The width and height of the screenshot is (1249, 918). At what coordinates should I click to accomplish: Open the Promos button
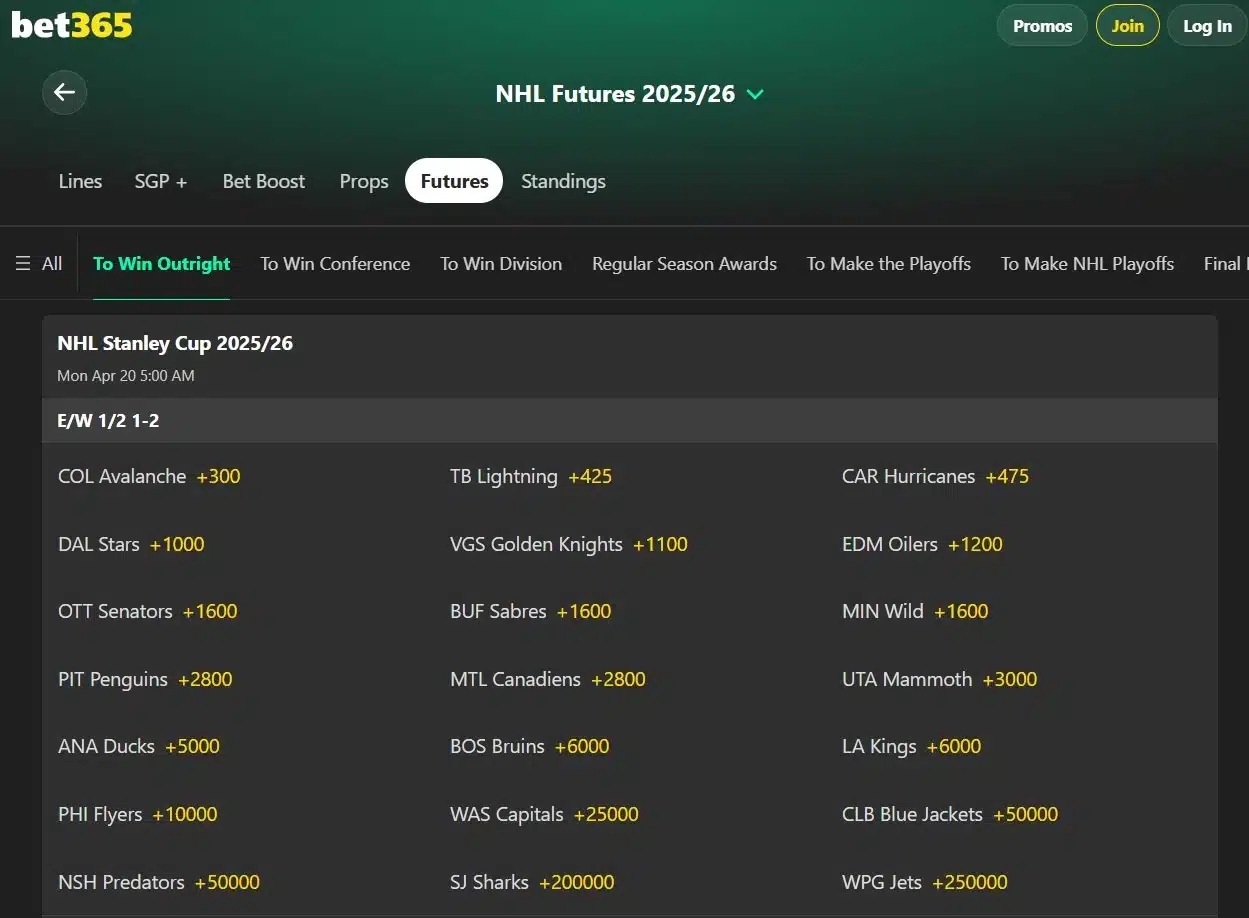click(1041, 25)
